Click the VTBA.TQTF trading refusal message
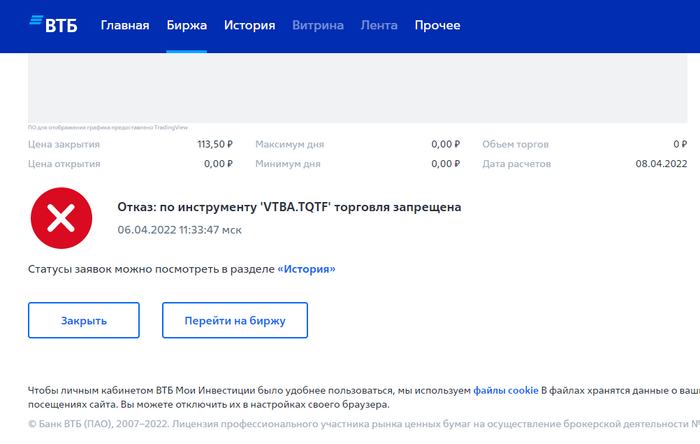Screen dimensions: 700x444 289,207
